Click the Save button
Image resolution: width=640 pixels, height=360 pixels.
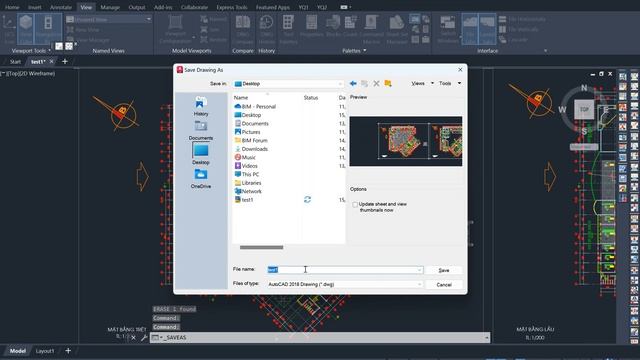click(x=444, y=270)
